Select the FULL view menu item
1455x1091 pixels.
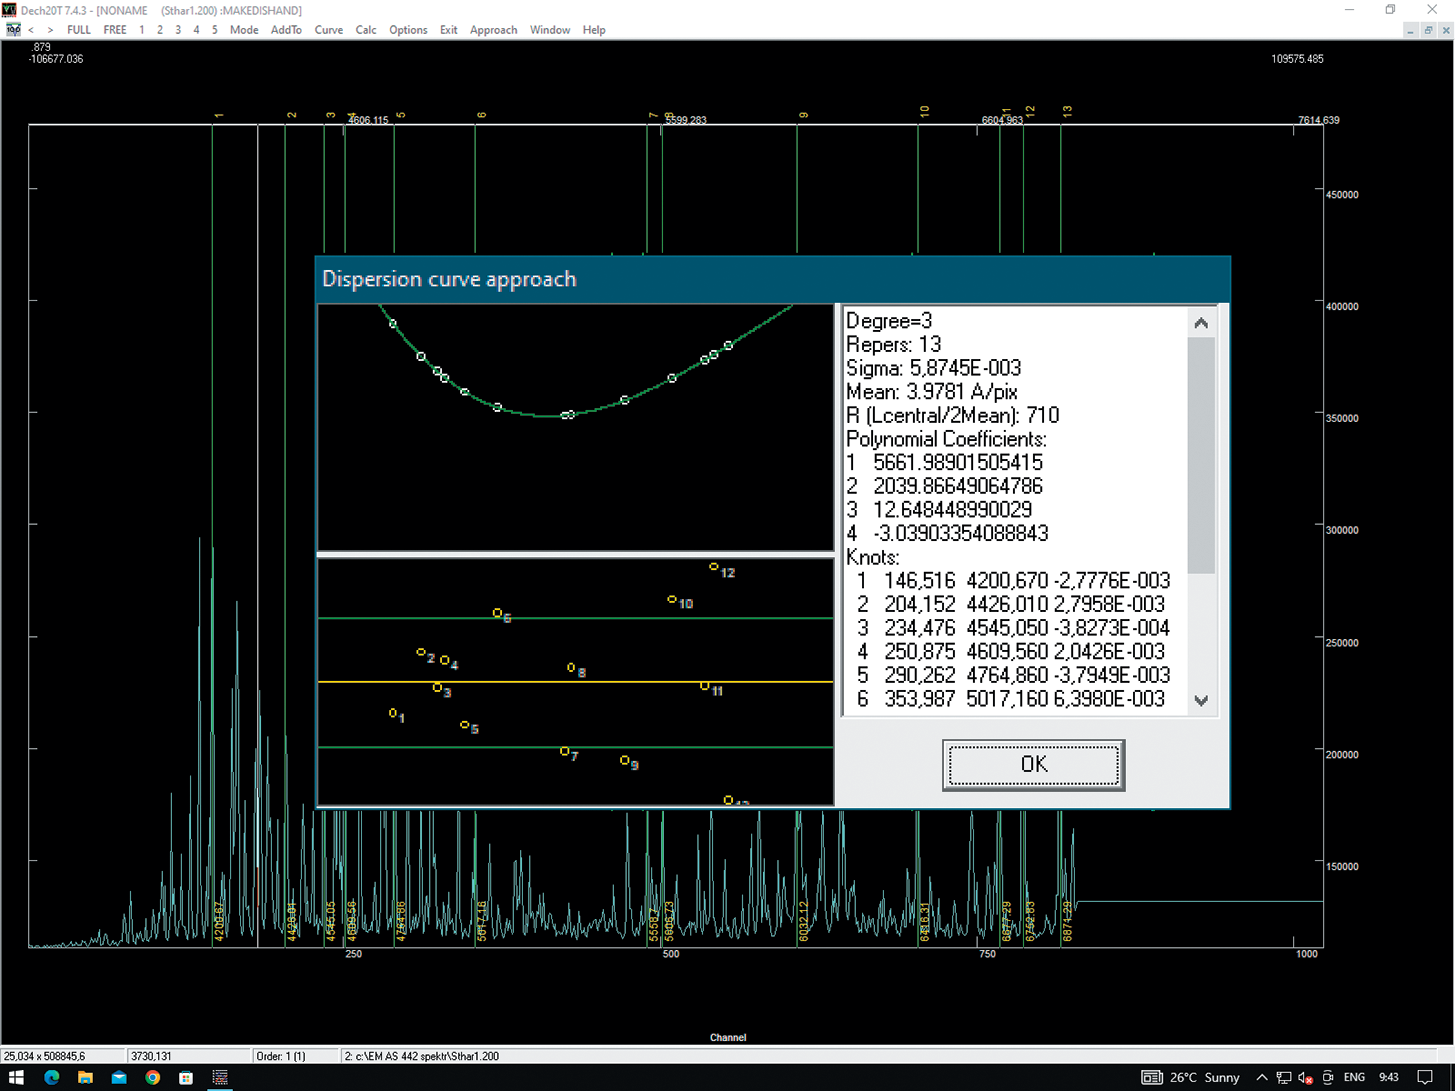[x=78, y=30]
